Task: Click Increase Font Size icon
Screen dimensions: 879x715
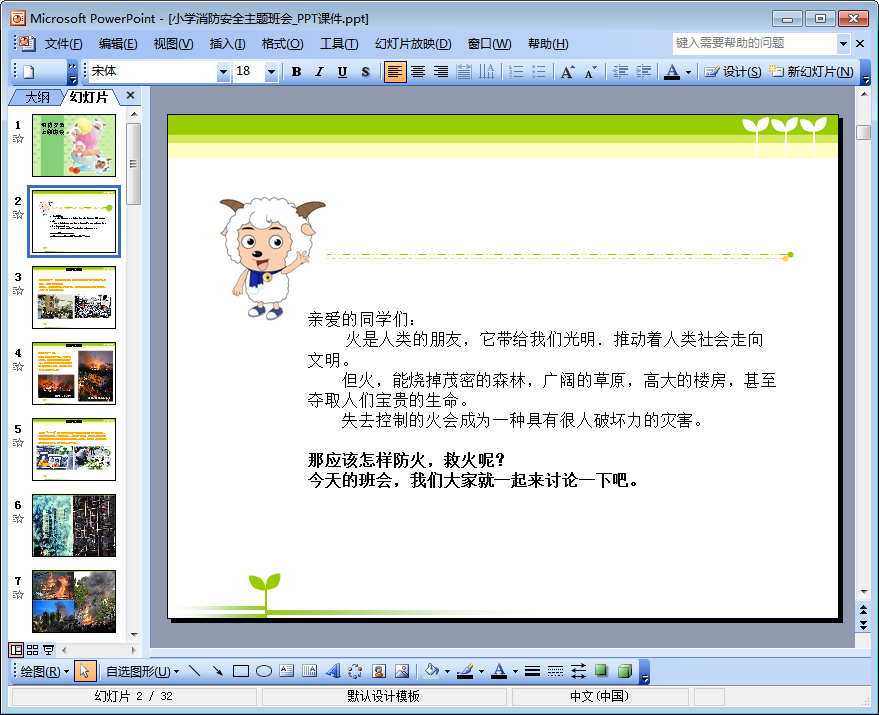Action: 567,72
